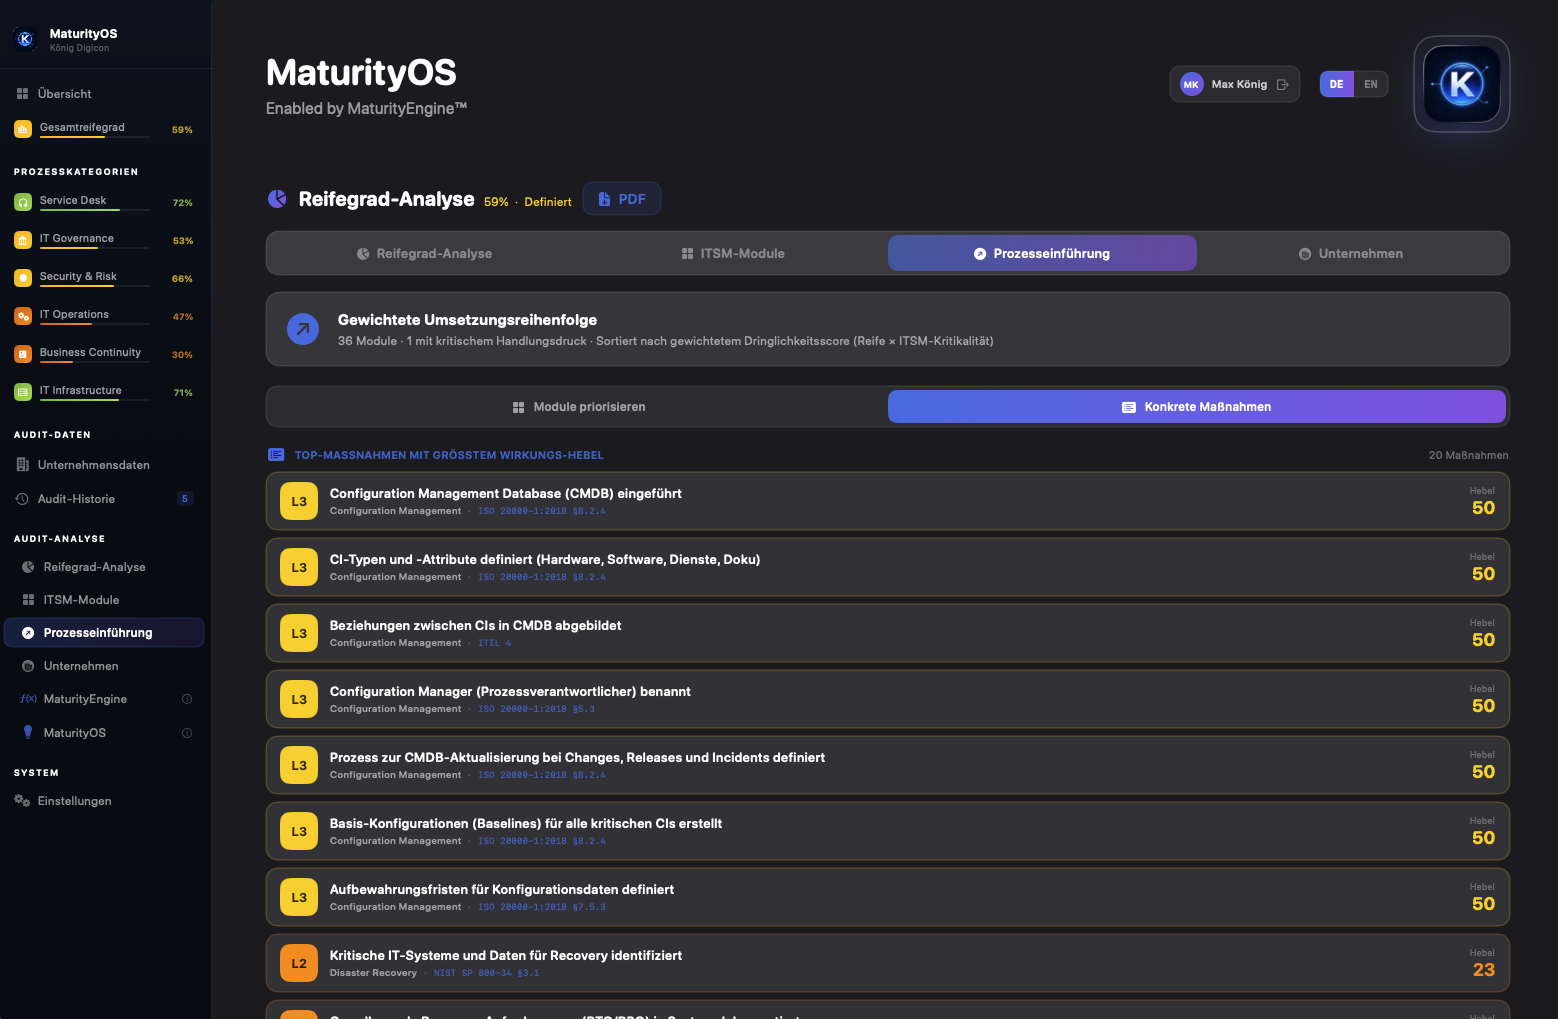
Task: Click the logout icon next to Max König
Action: click(1282, 84)
